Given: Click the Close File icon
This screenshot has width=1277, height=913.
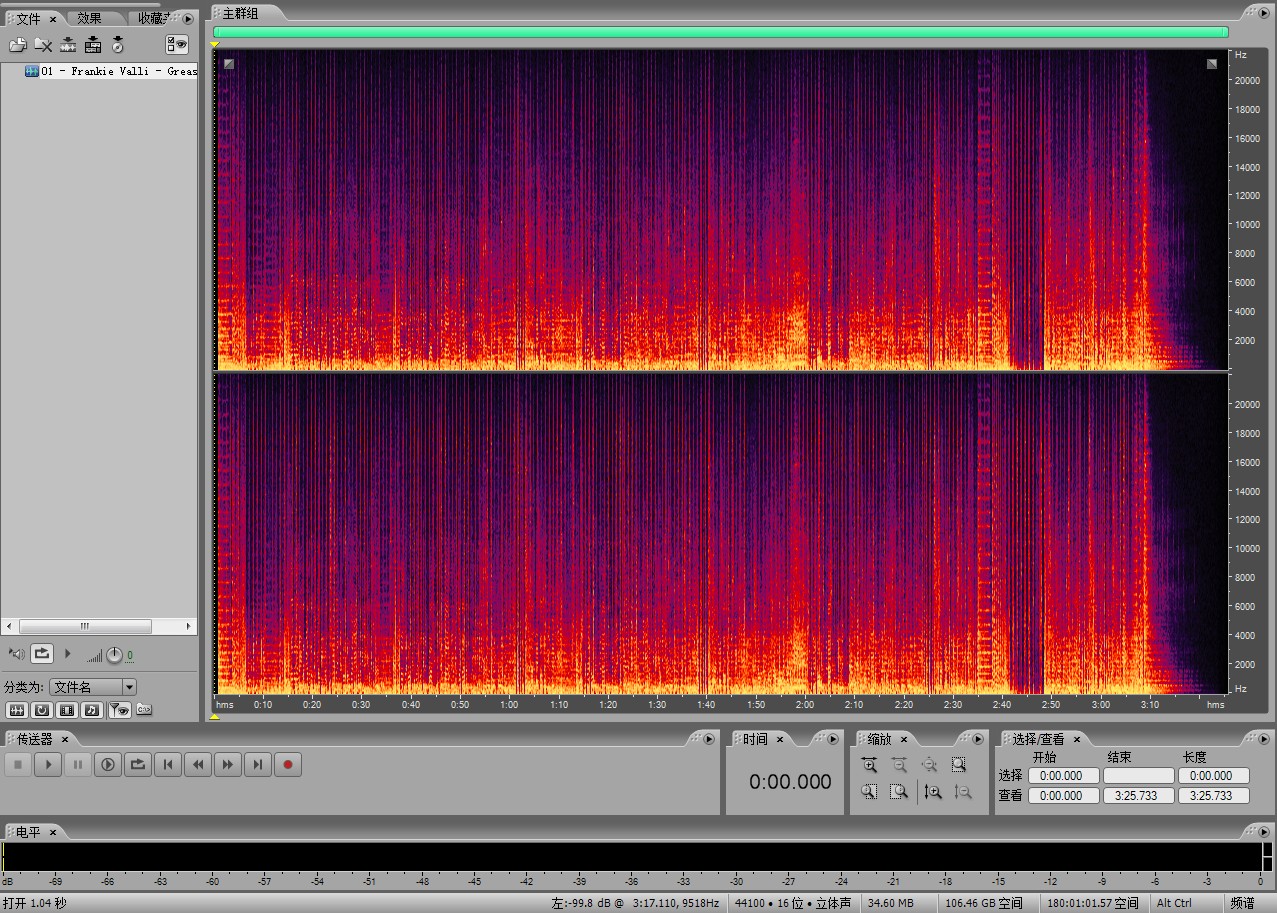Looking at the screenshot, I should [43, 45].
